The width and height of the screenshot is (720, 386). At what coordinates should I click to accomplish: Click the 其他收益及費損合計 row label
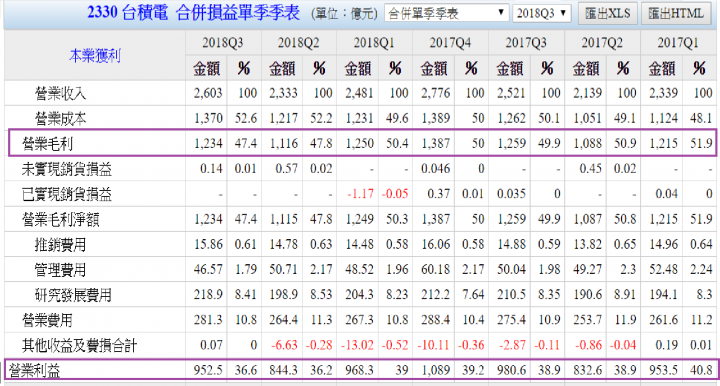pyautogui.click(x=79, y=345)
